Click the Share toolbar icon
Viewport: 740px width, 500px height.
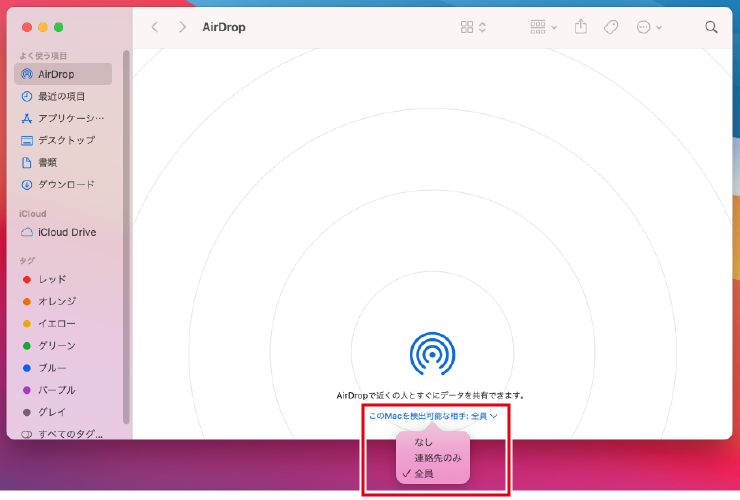coord(581,26)
